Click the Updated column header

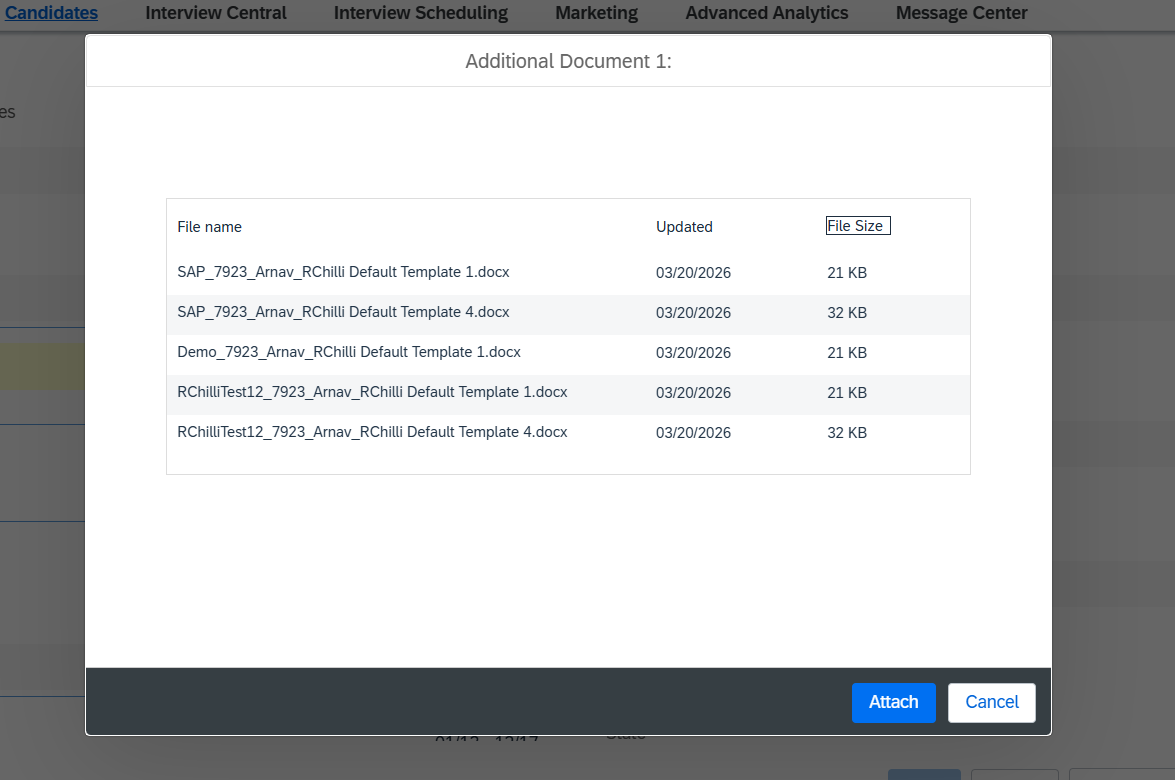684,227
